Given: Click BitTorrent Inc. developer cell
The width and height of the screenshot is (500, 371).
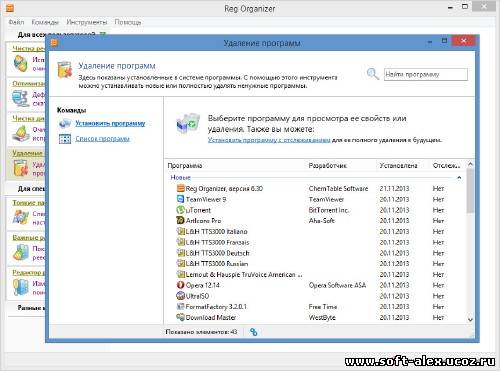Looking at the screenshot, I should [329, 210].
